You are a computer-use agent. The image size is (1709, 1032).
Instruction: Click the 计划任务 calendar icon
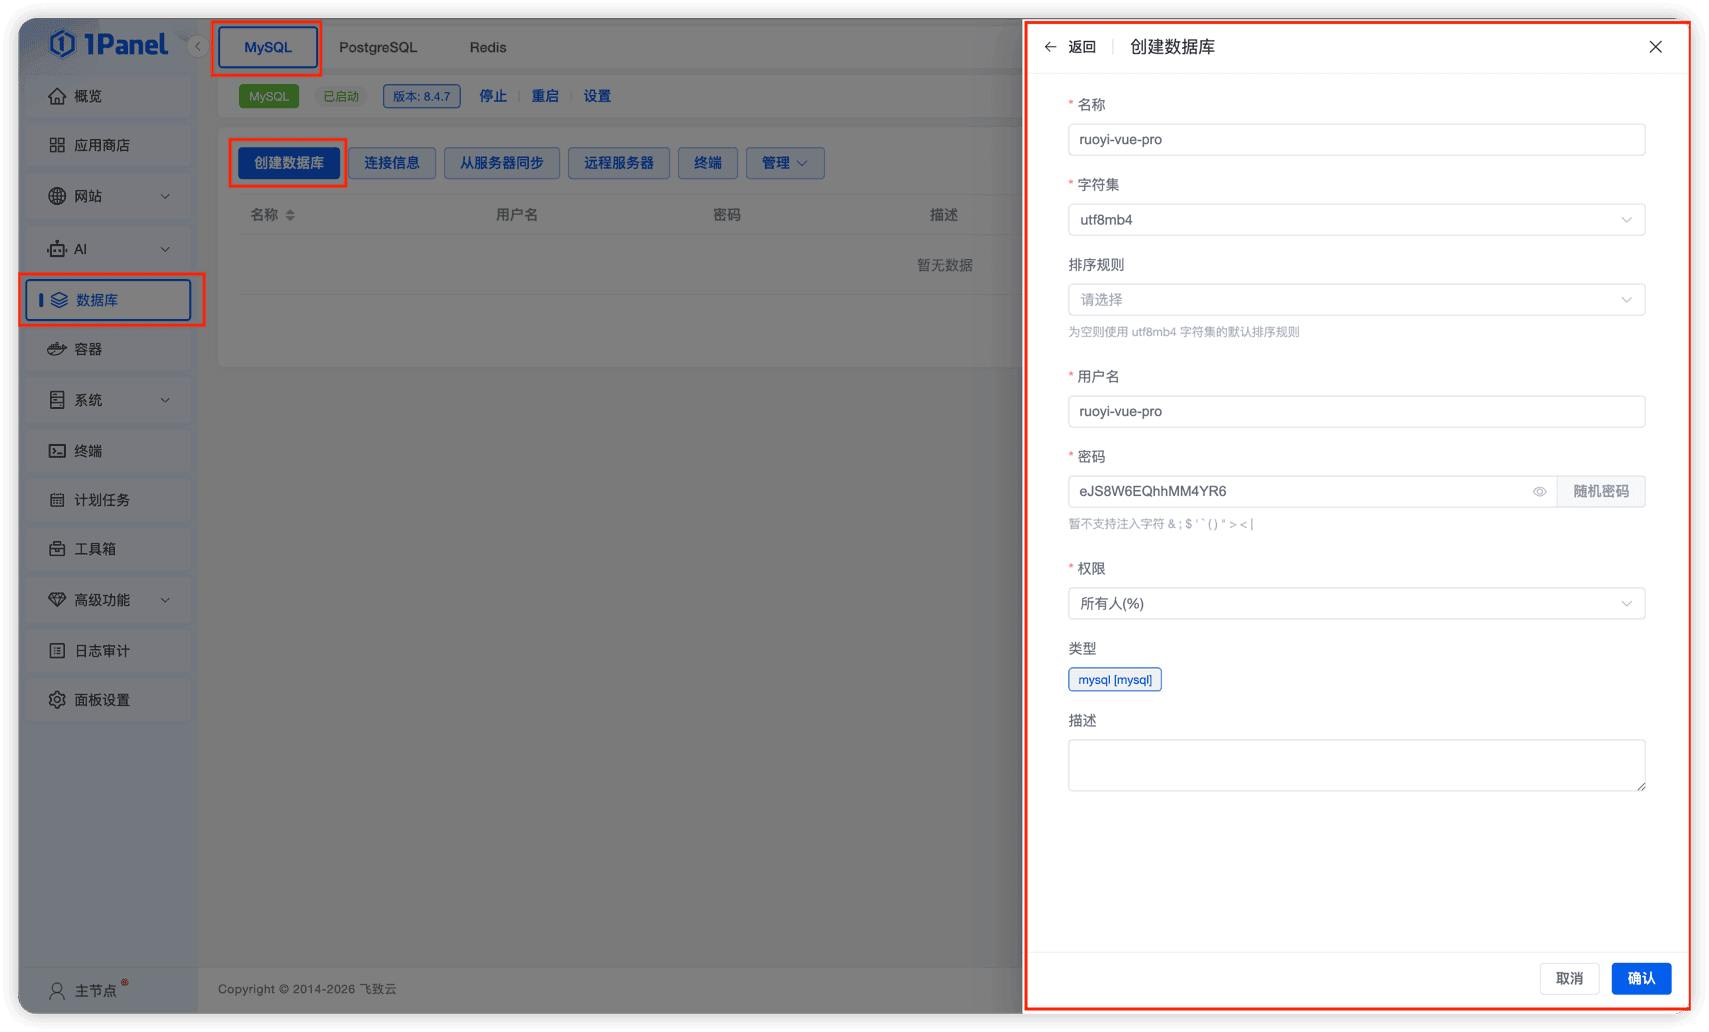57,500
